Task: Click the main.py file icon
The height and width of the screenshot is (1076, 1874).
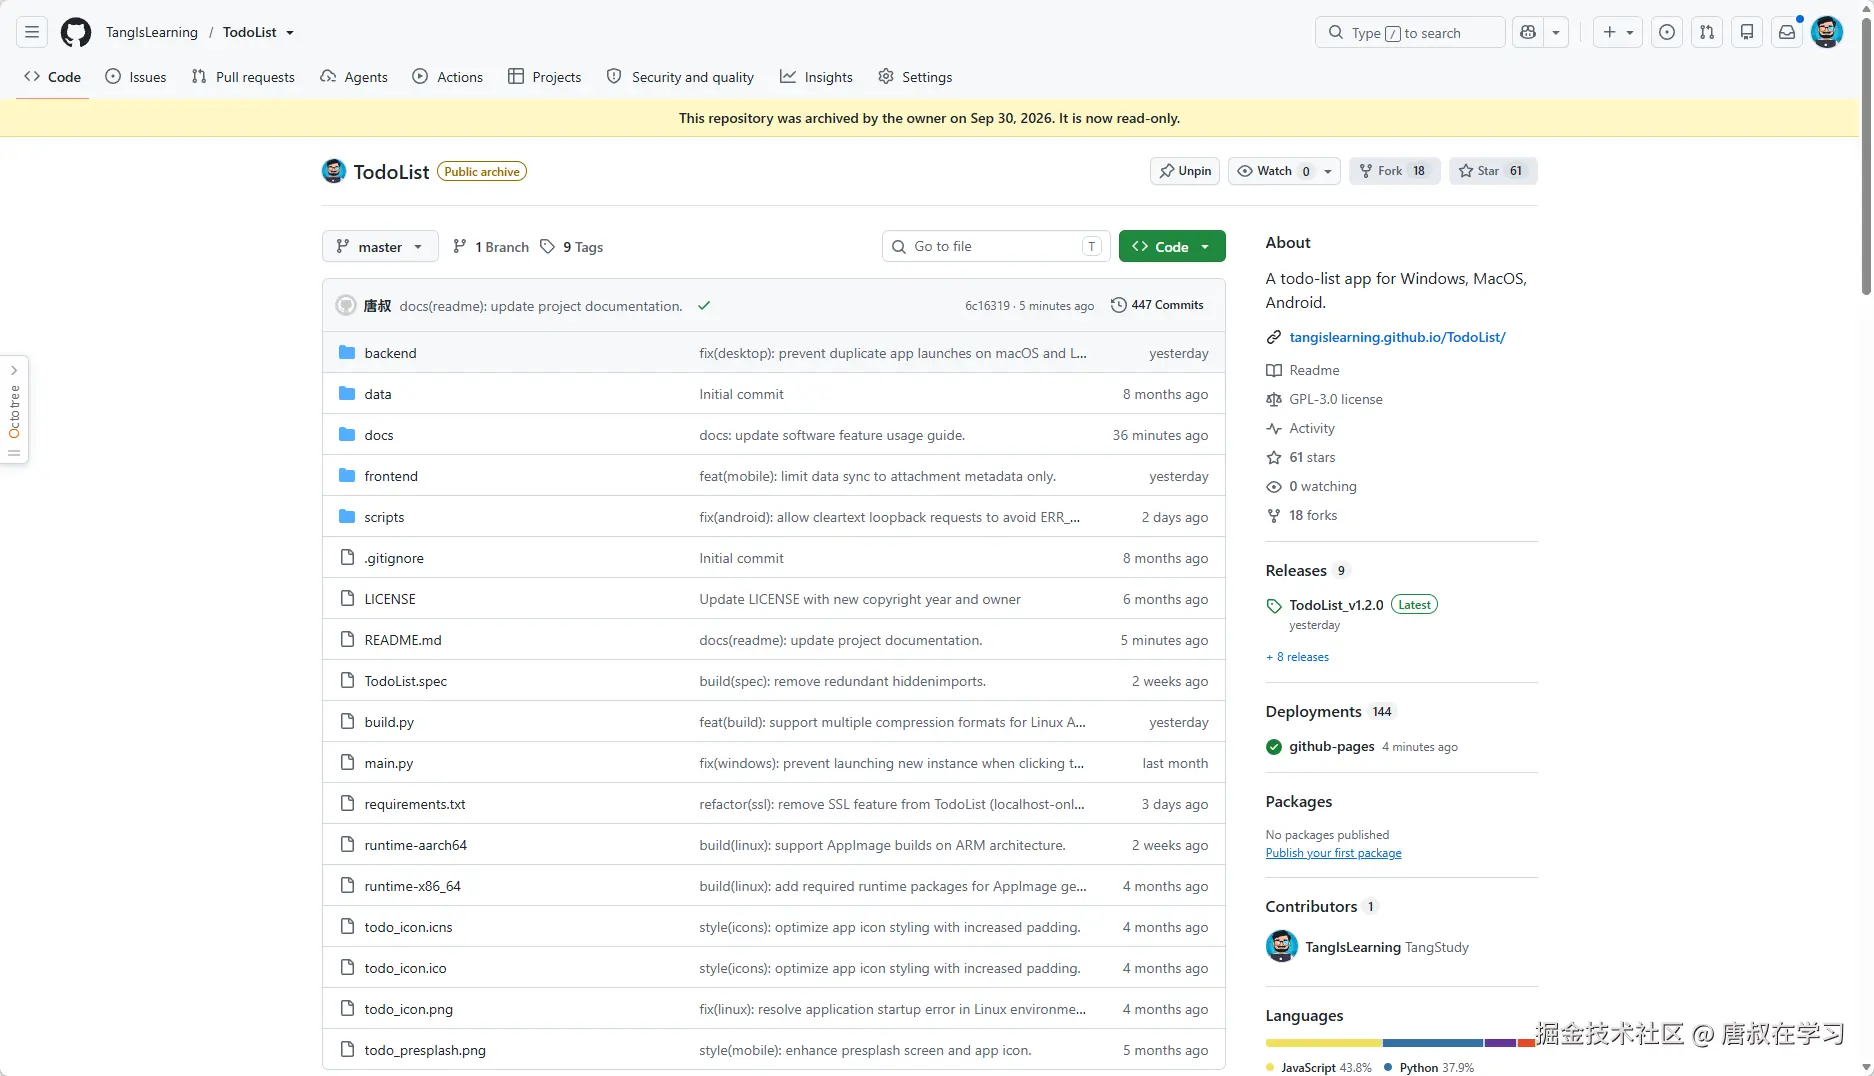Action: [347, 763]
